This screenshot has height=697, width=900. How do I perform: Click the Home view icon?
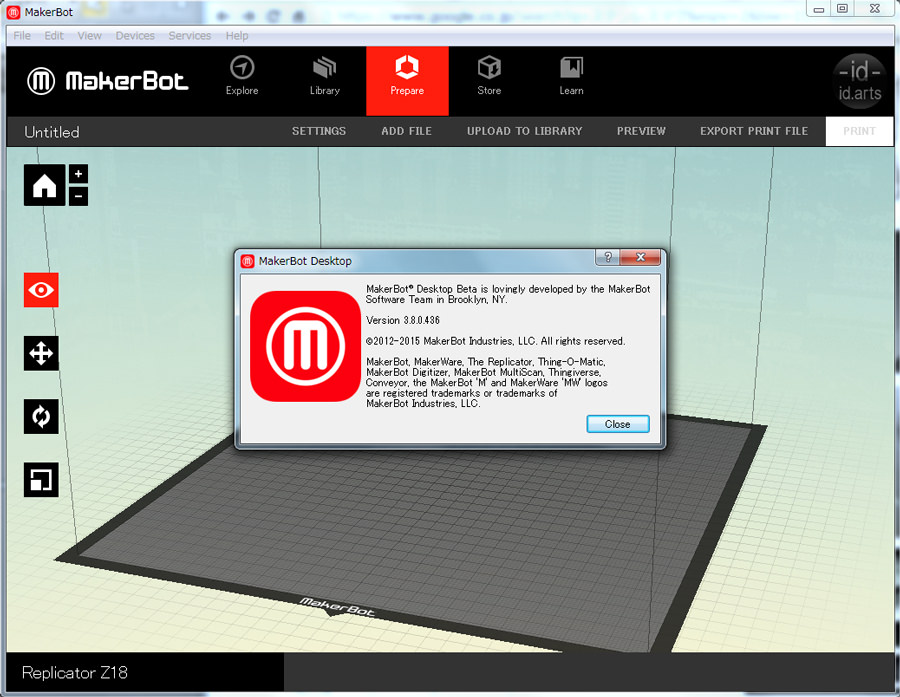[44, 186]
